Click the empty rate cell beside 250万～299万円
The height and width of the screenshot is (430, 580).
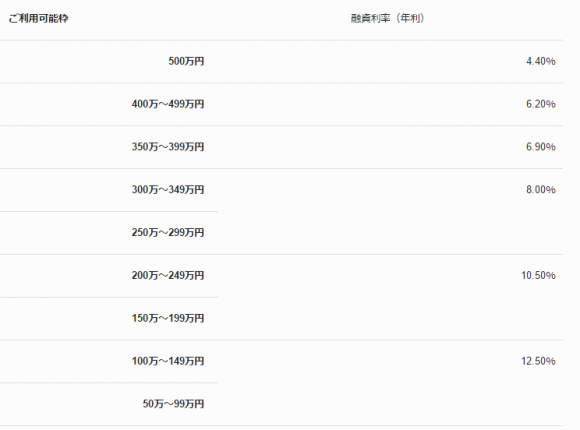click(391, 233)
